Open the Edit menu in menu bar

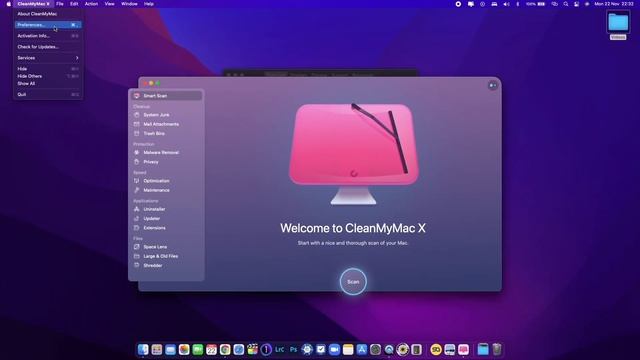74,4
